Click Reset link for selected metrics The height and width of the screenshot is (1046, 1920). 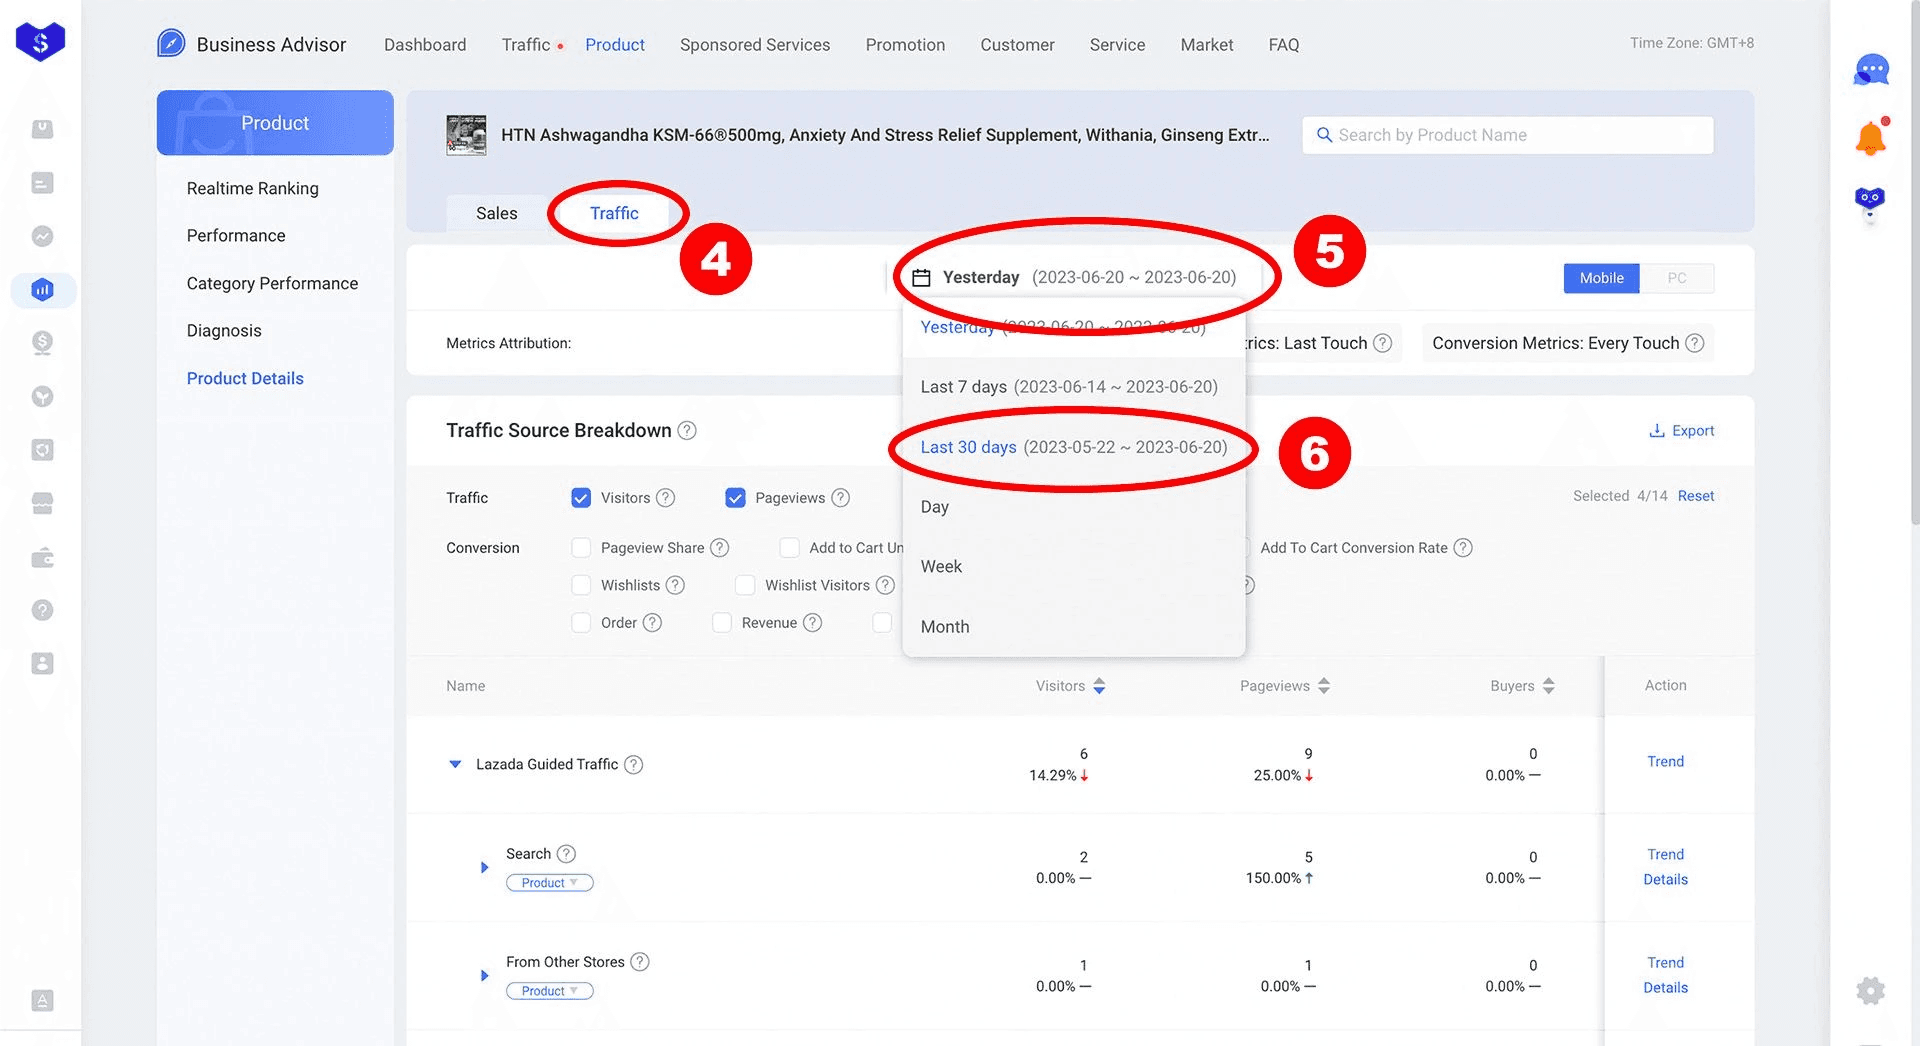click(1695, 496)
